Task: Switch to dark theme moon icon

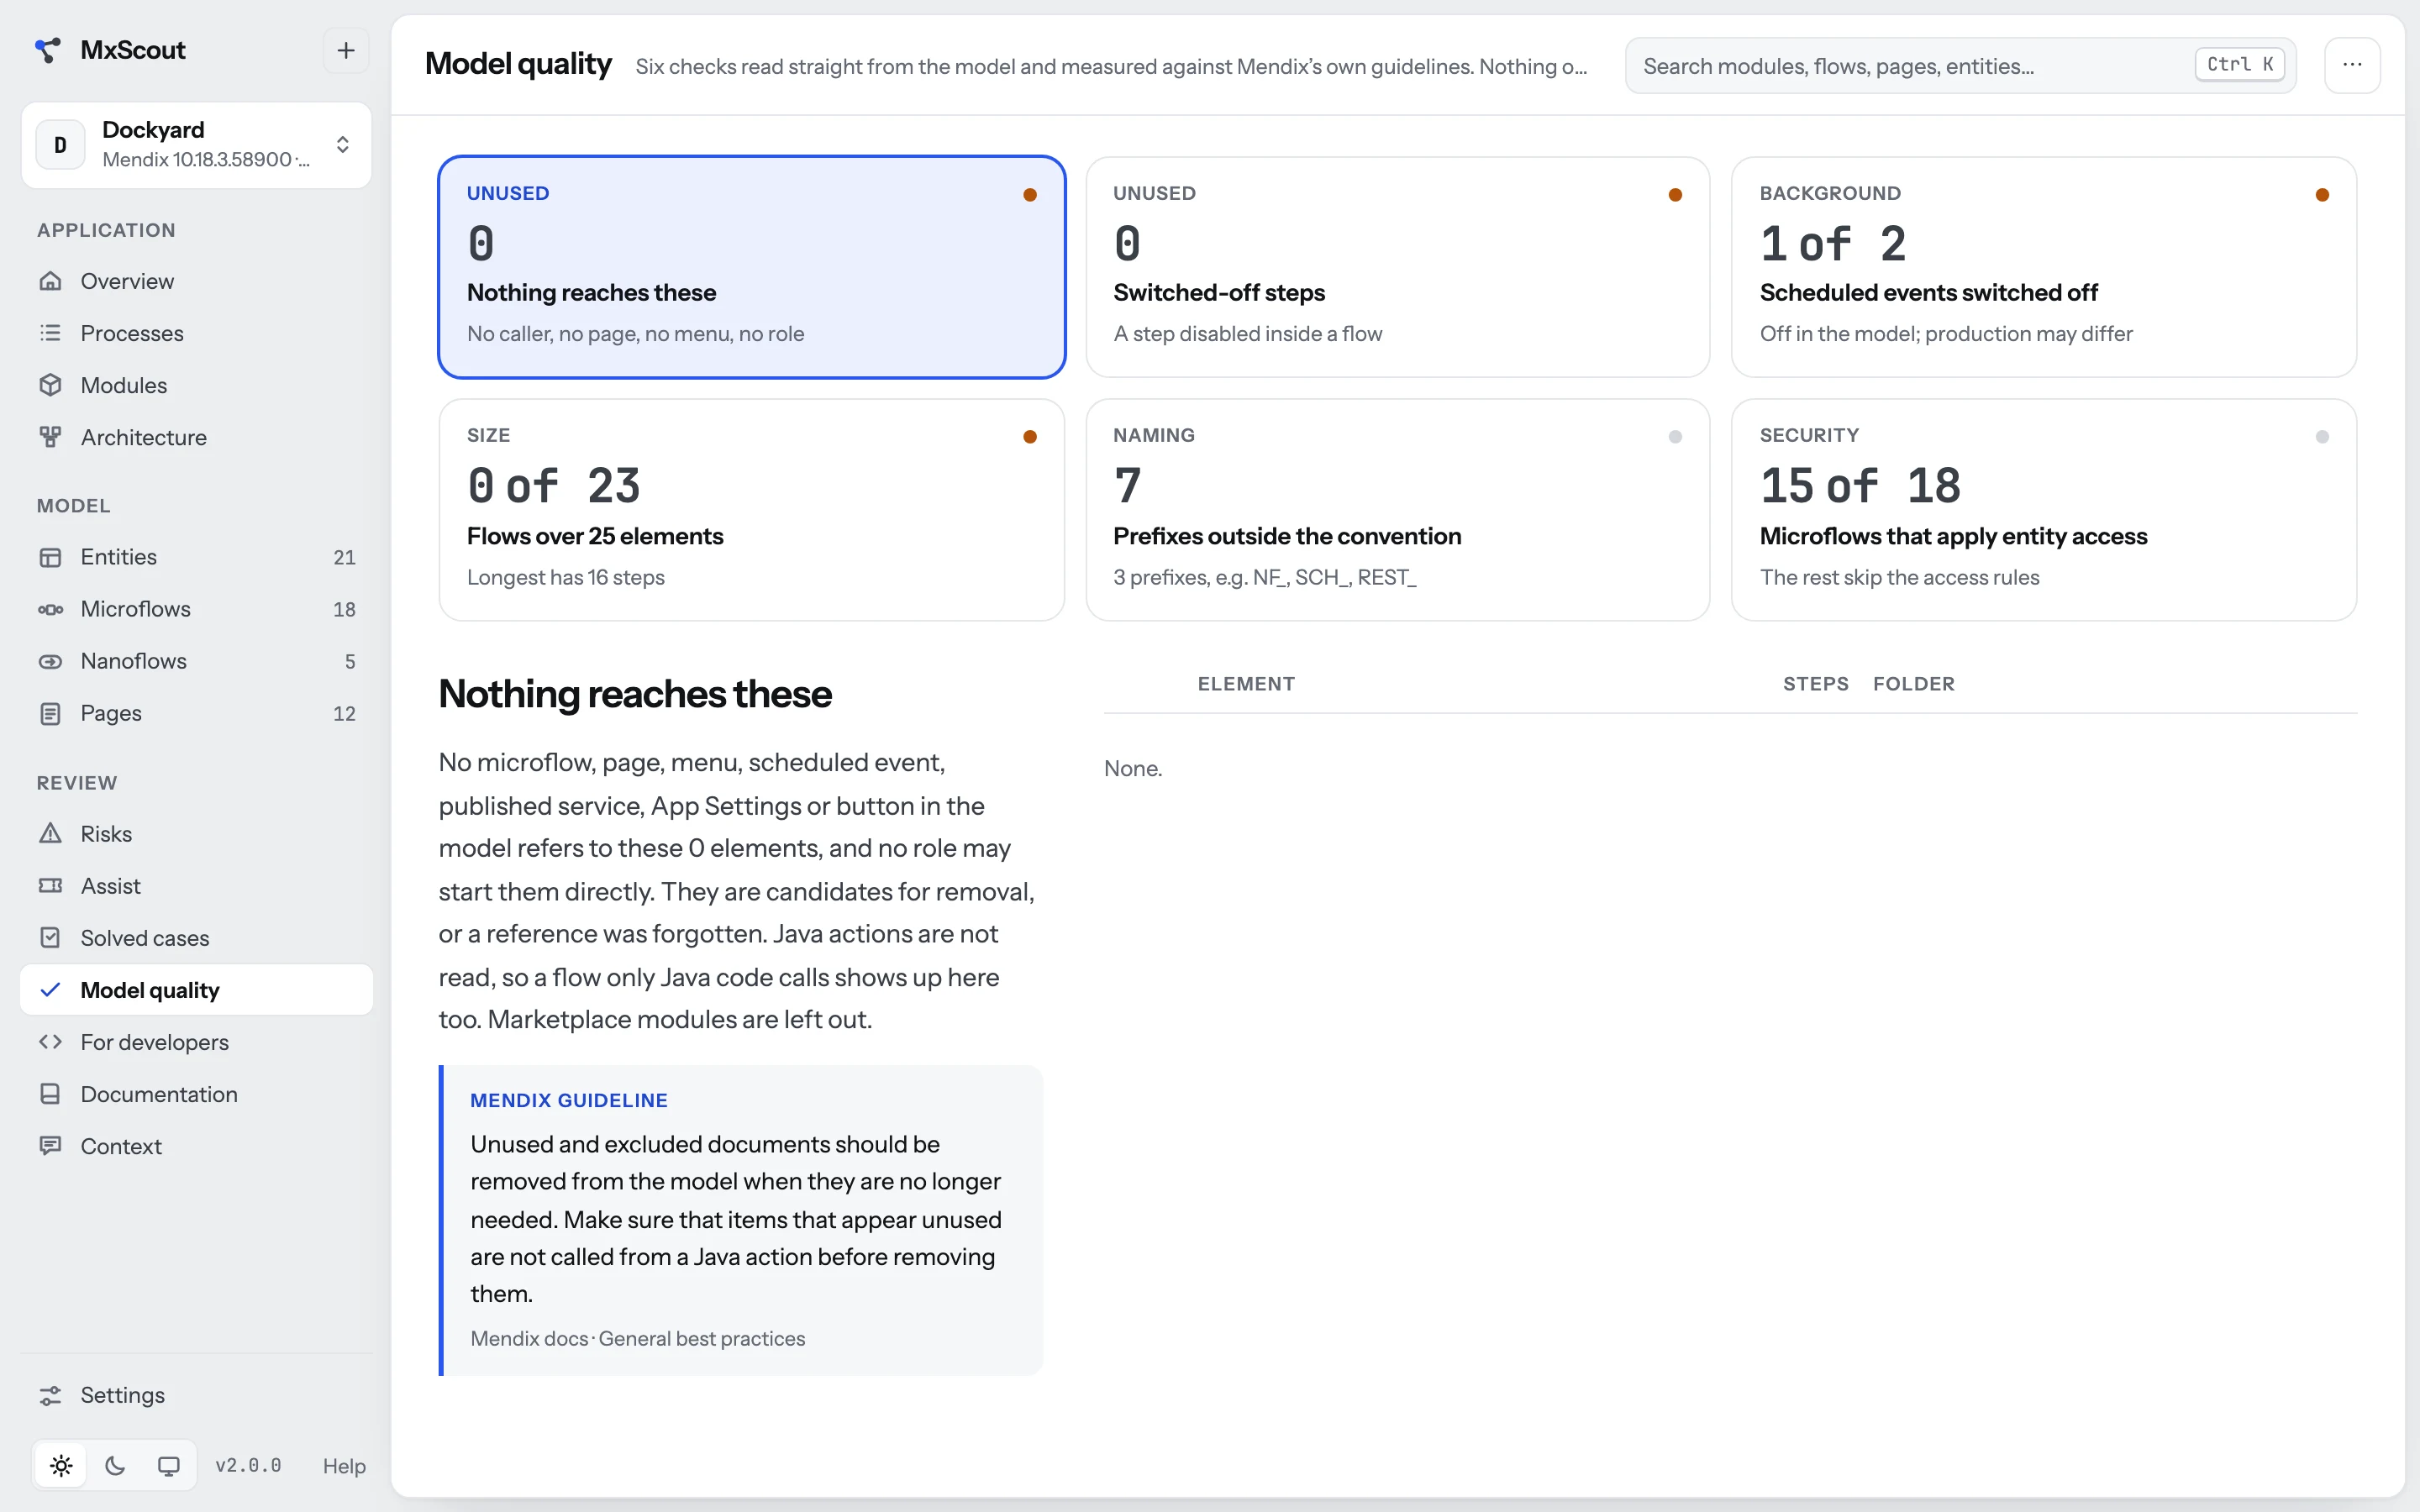Action: tap(115, 1466)
